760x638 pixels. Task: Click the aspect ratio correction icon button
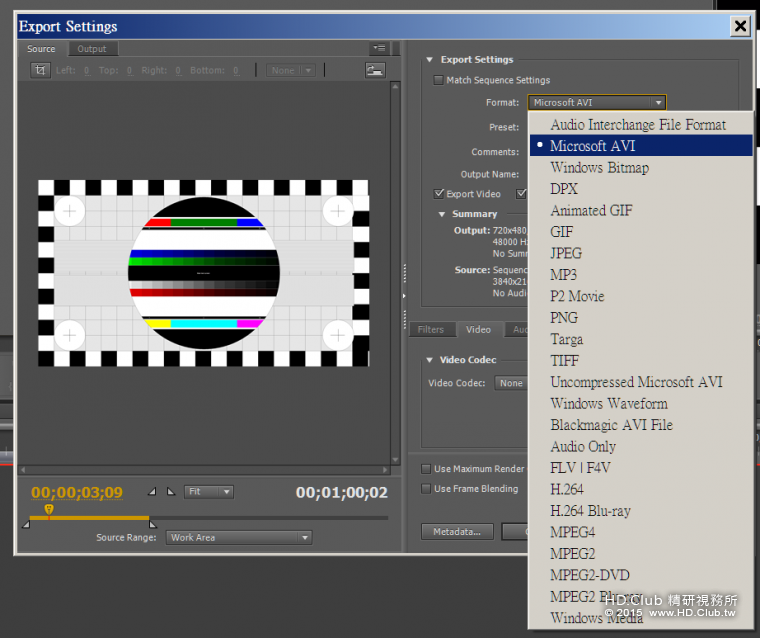pos(375,70)
